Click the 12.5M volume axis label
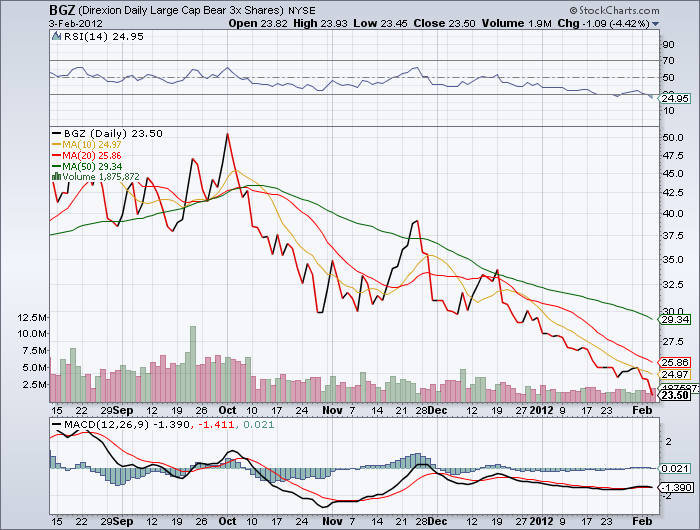This screenshot has height=530, width=700. [x=32, y=317]
